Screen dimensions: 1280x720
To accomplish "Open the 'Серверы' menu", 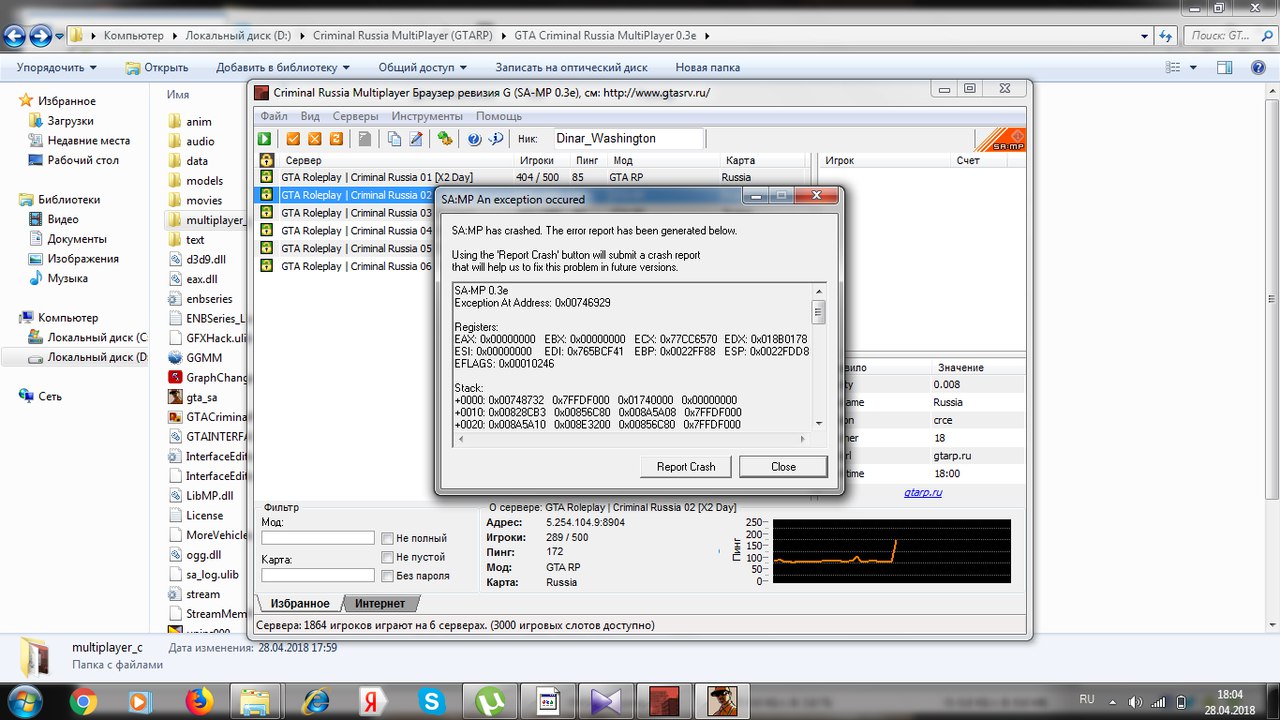I will coord(355,116).
